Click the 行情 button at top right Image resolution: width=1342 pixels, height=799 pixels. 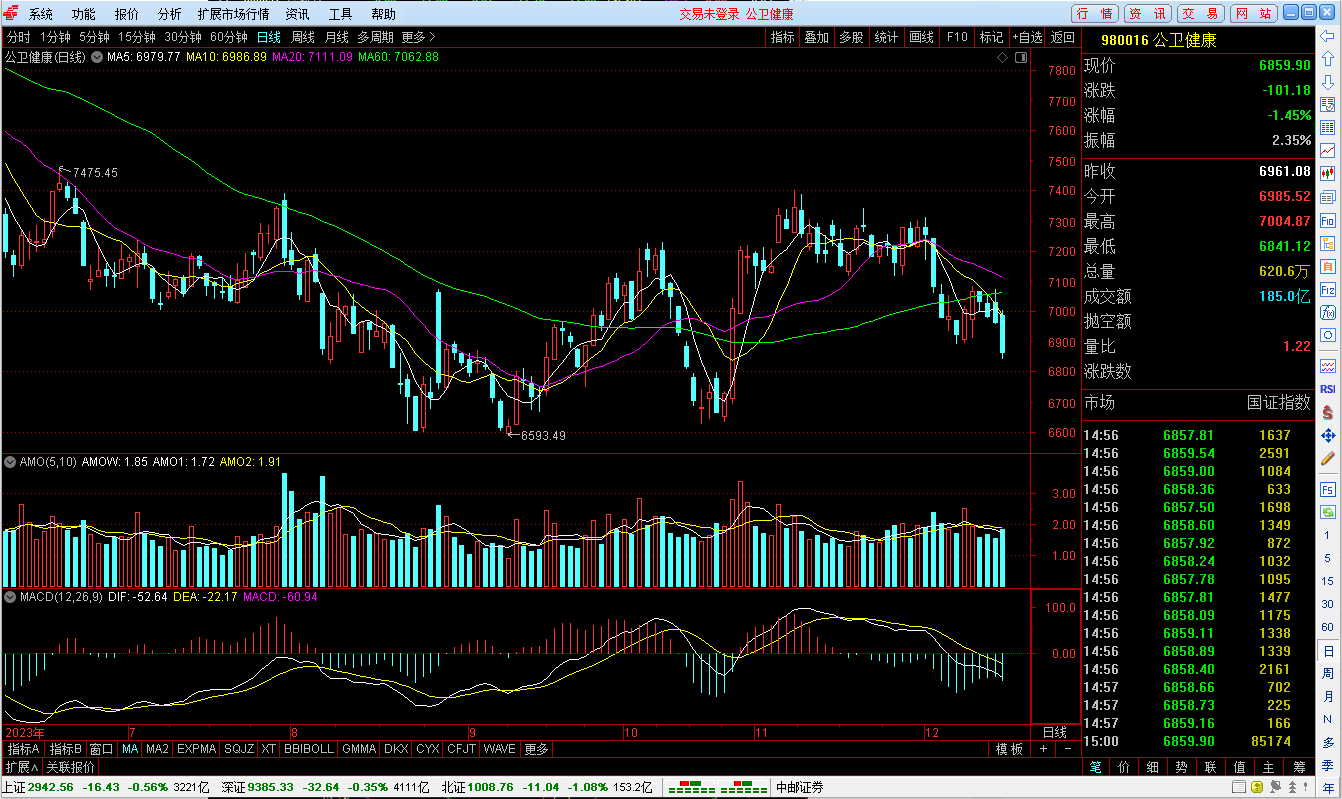[1095, 14]
